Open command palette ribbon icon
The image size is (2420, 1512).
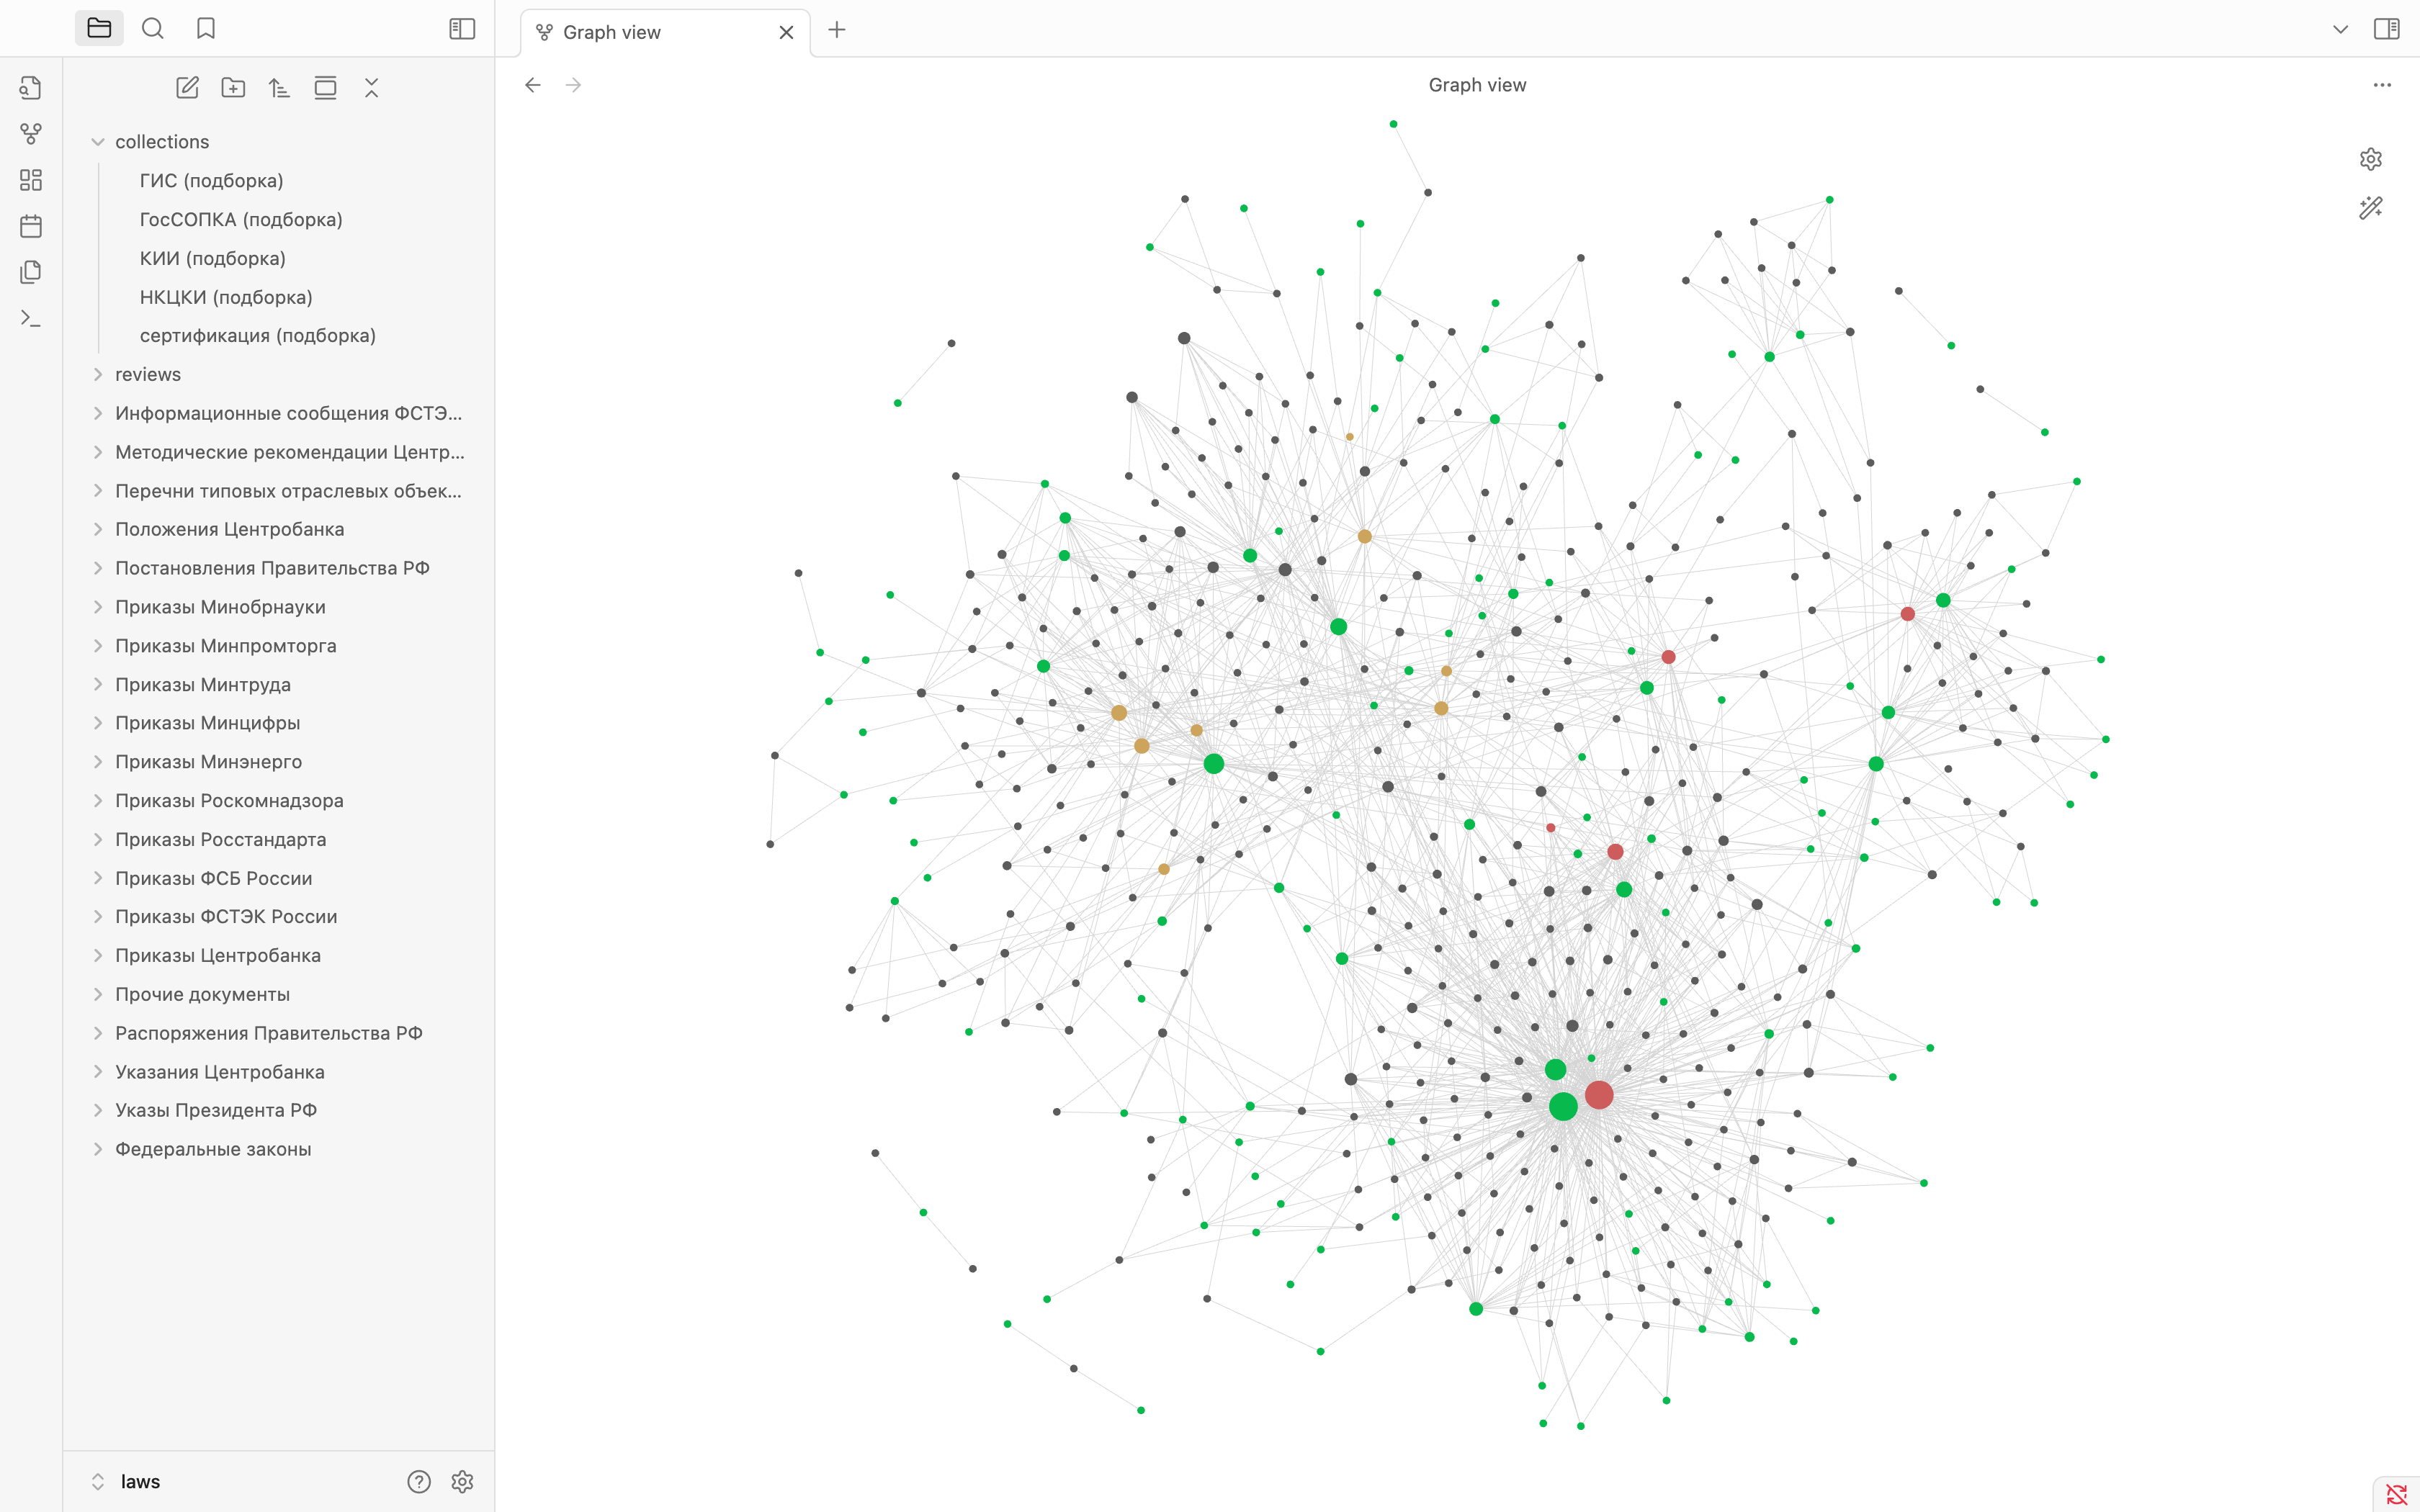(31, 318)
